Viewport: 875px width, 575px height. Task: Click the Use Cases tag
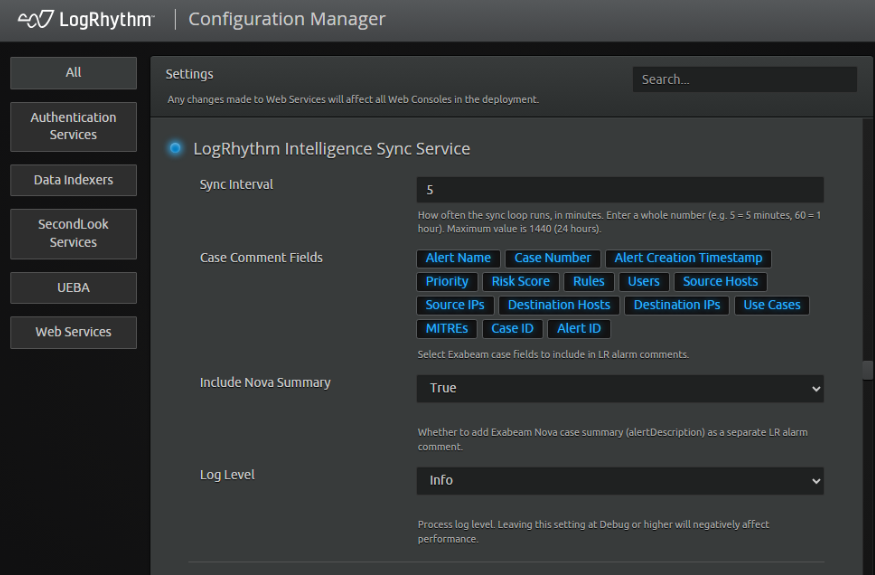[772, 305]
